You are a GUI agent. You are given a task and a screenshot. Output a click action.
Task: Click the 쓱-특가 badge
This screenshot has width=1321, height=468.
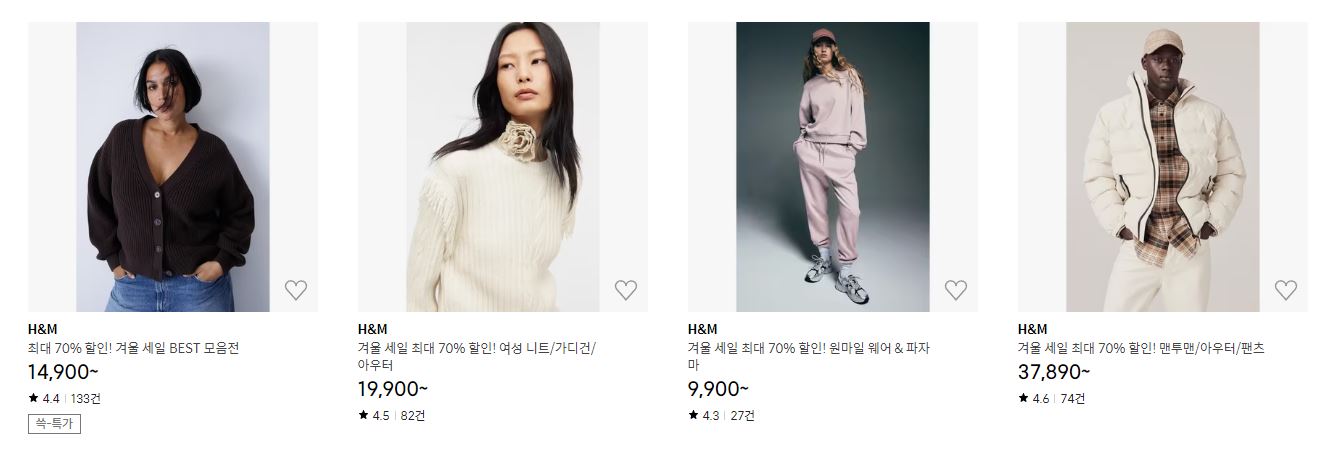coord(54,424)
